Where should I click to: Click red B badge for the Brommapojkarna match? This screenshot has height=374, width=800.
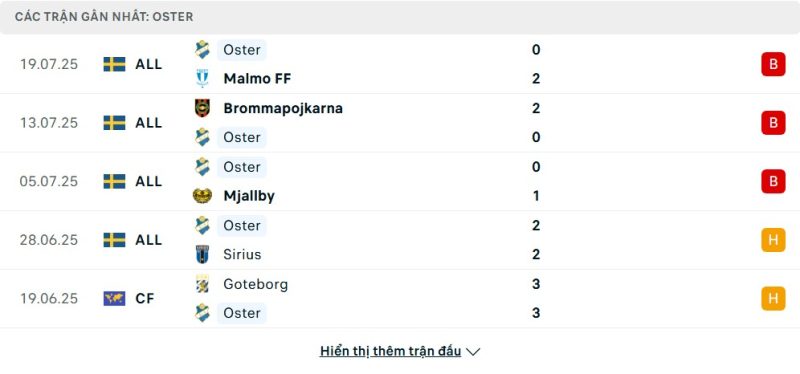tap(773, 123)
